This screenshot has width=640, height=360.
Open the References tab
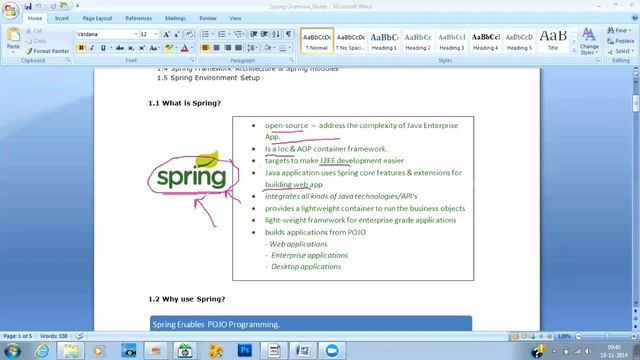tap(138, 18)
